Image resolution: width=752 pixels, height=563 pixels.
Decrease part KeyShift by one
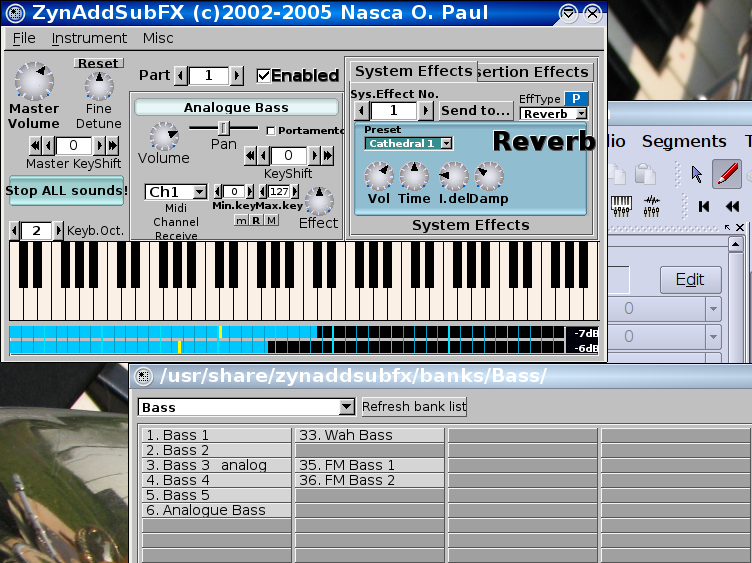click(x=263, y=155)
